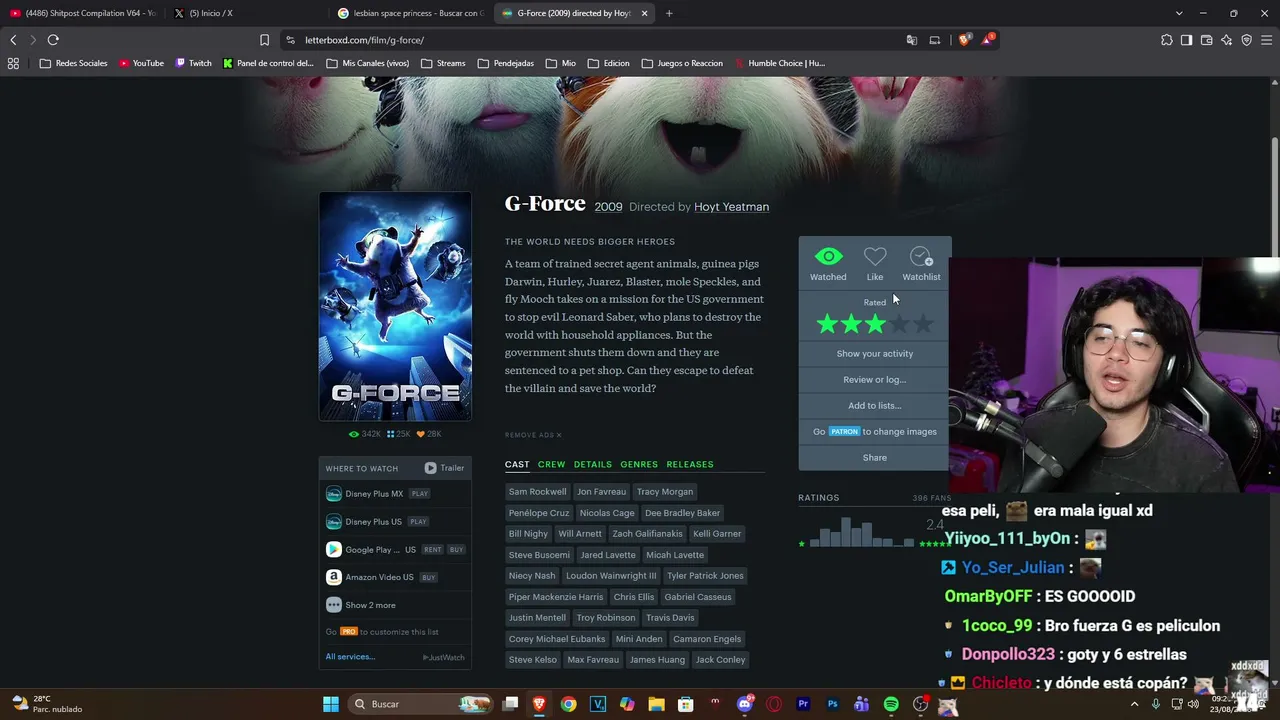Switch to the RELEASES tab
The height and width of the screenshot is (720, 1280).
690,464
